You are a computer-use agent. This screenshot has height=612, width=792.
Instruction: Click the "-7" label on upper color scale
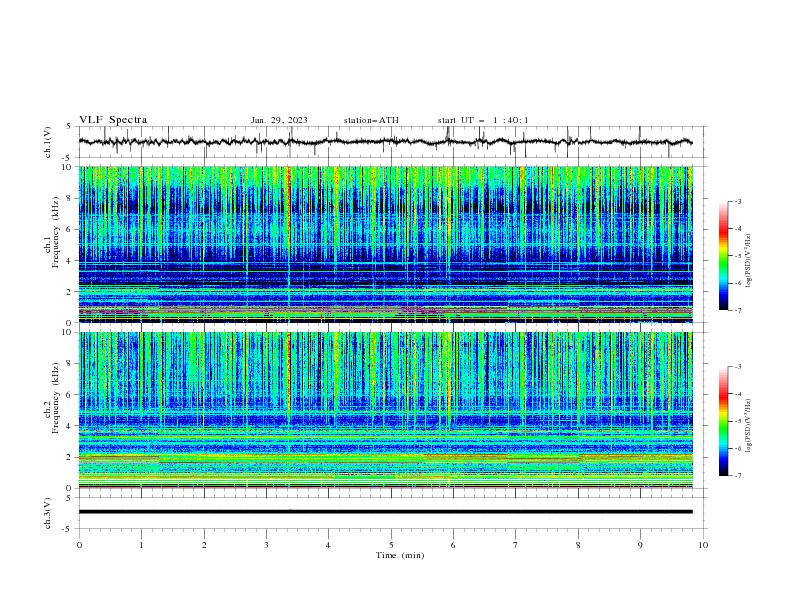coord(738,310)
